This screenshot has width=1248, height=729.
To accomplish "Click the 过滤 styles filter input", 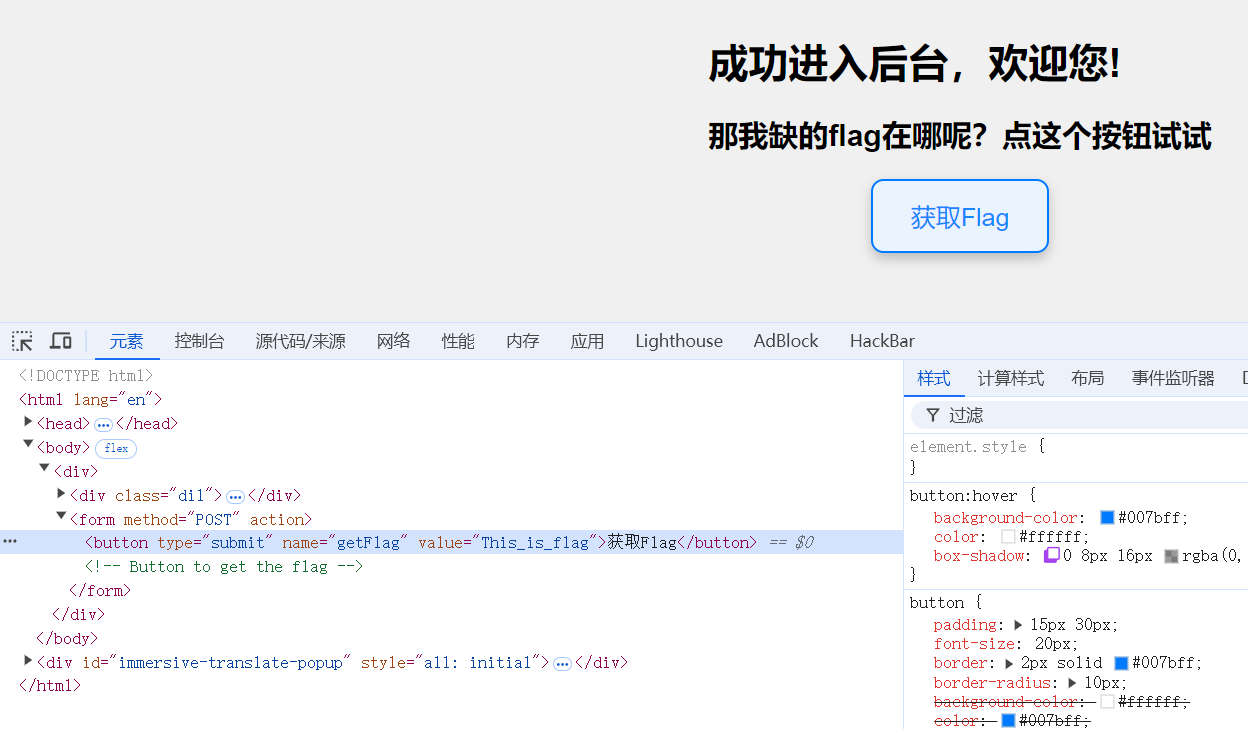I will click(x=1090, y=415).
